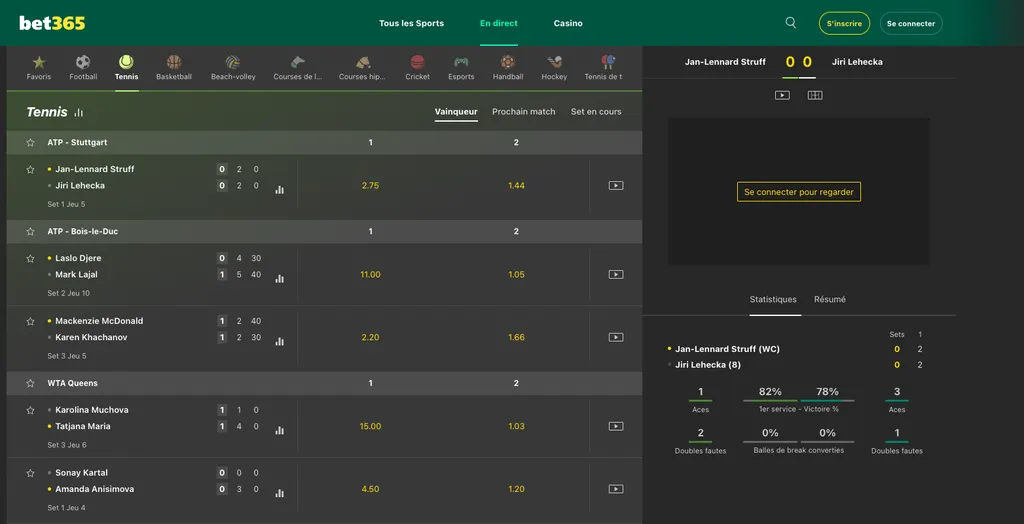Open stats chart icon for Struff vs Lehecka
The width and height of the screenshot is (1024, 524).
[280, 189]
